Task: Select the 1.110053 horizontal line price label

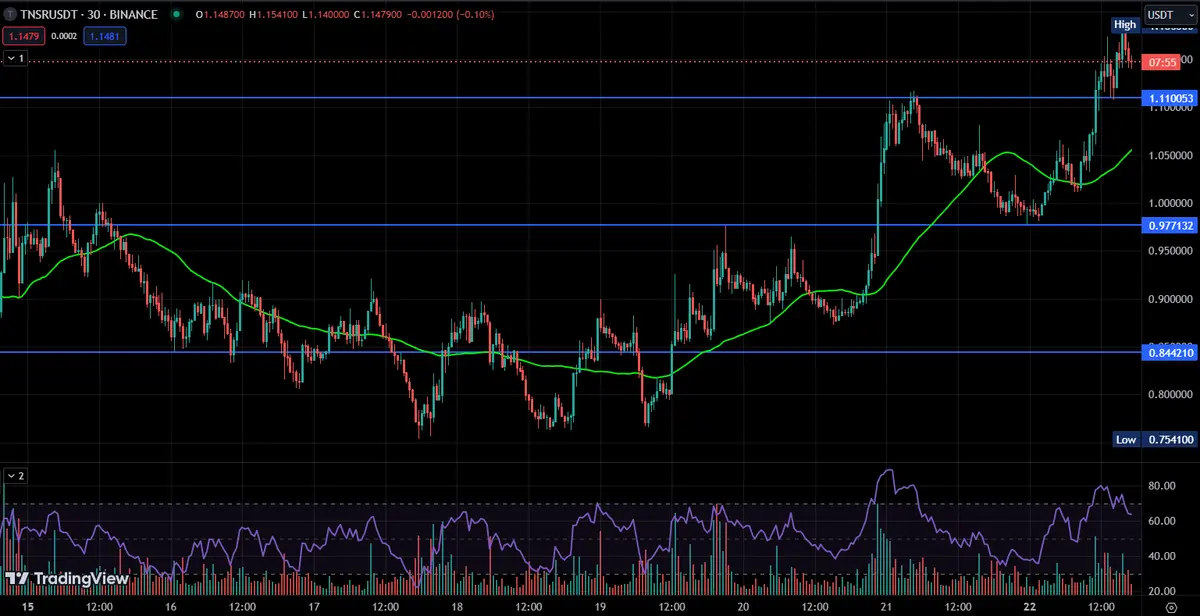Action: (1168, 99)
